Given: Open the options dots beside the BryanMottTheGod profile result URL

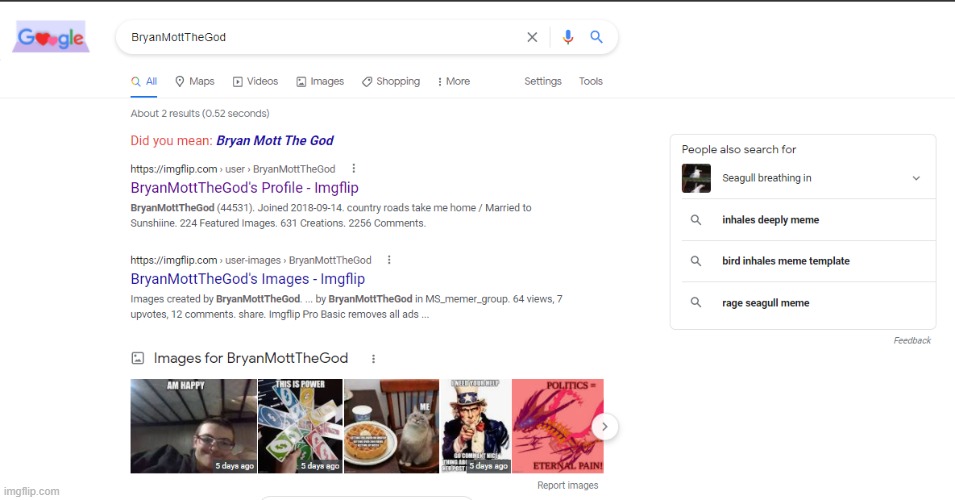Looking at the screenshot, I should 353,169.
